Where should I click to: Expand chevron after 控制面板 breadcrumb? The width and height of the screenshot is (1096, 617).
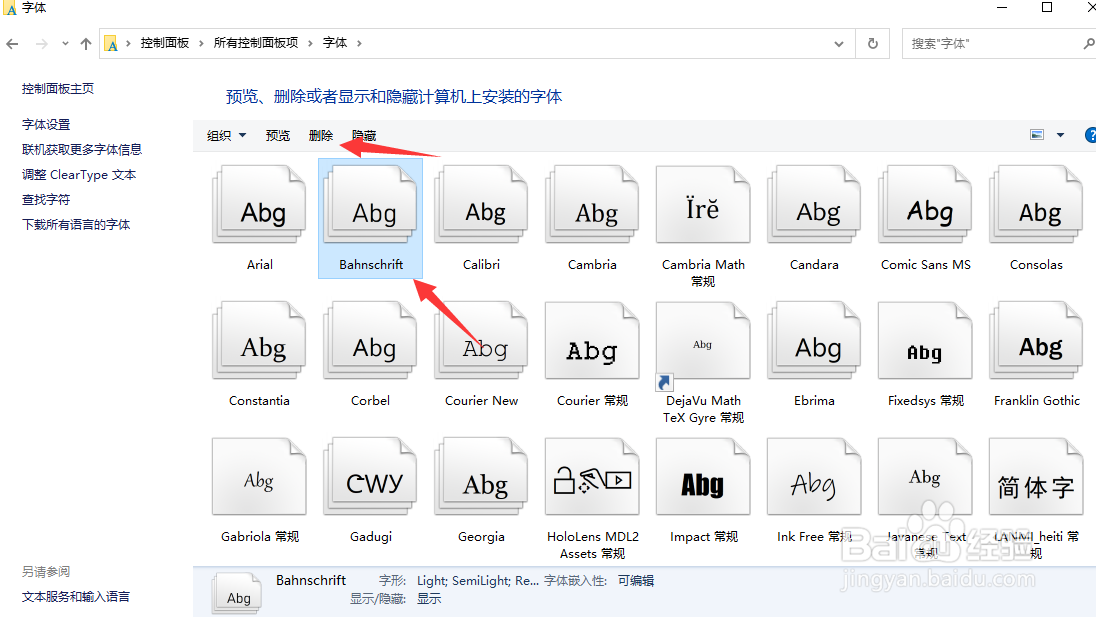click(x=201, y=43)
